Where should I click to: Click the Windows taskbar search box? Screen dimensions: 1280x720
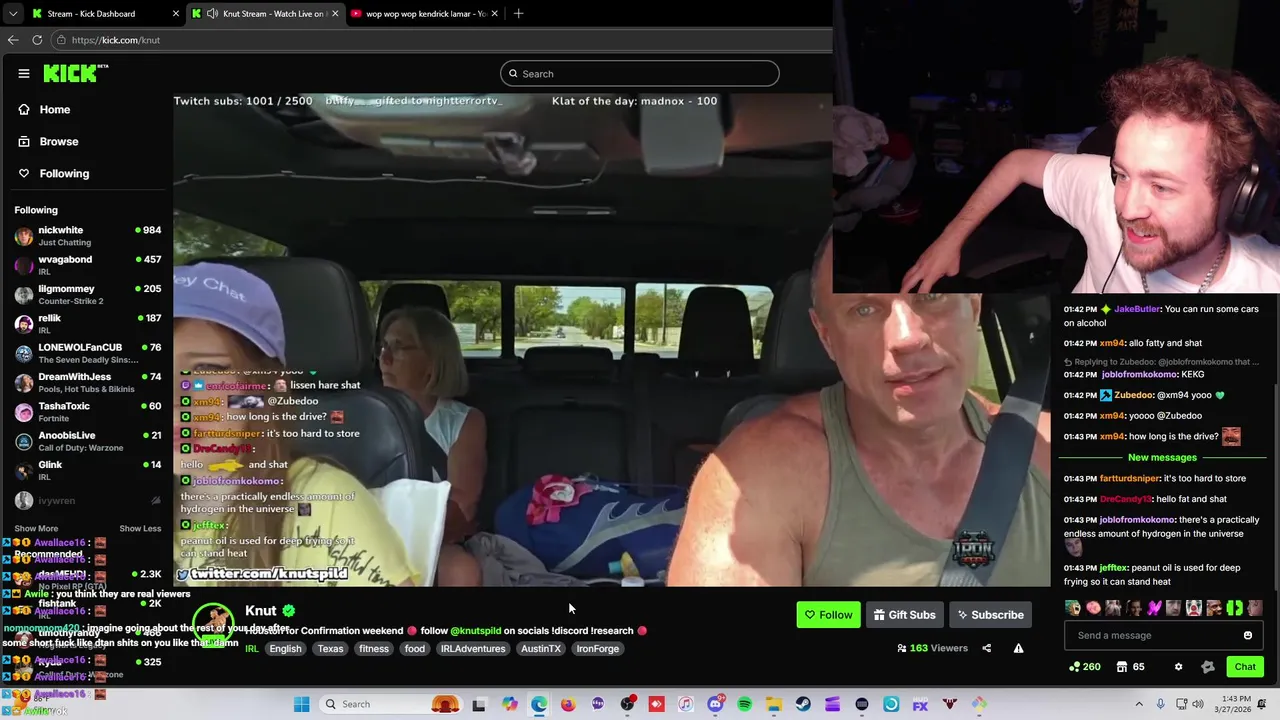390,704
